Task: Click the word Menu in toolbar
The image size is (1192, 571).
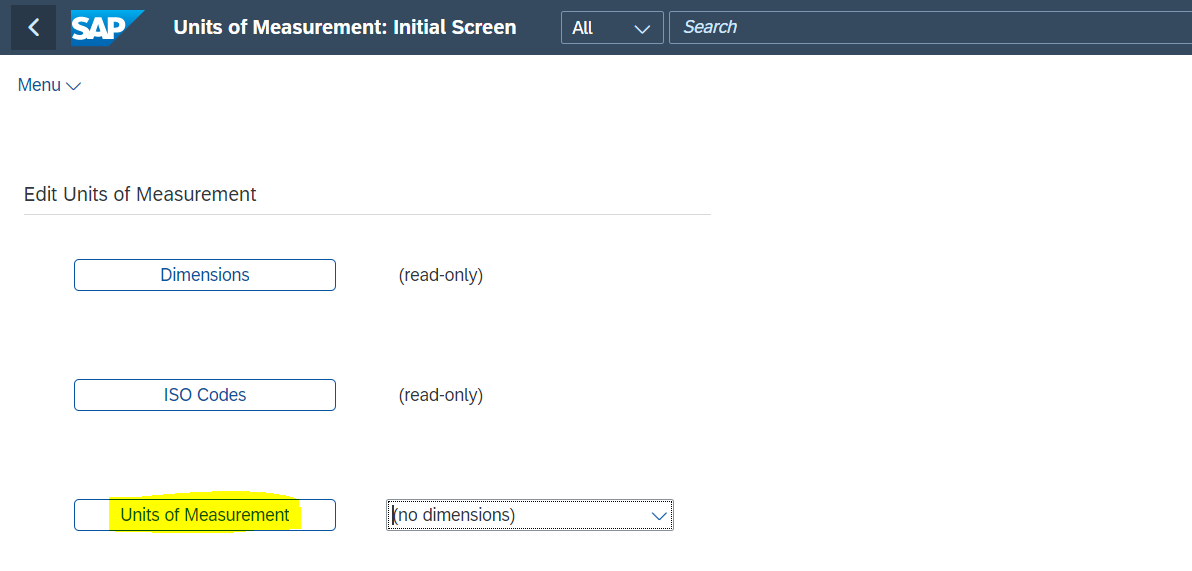Action: tap(39, 85)
